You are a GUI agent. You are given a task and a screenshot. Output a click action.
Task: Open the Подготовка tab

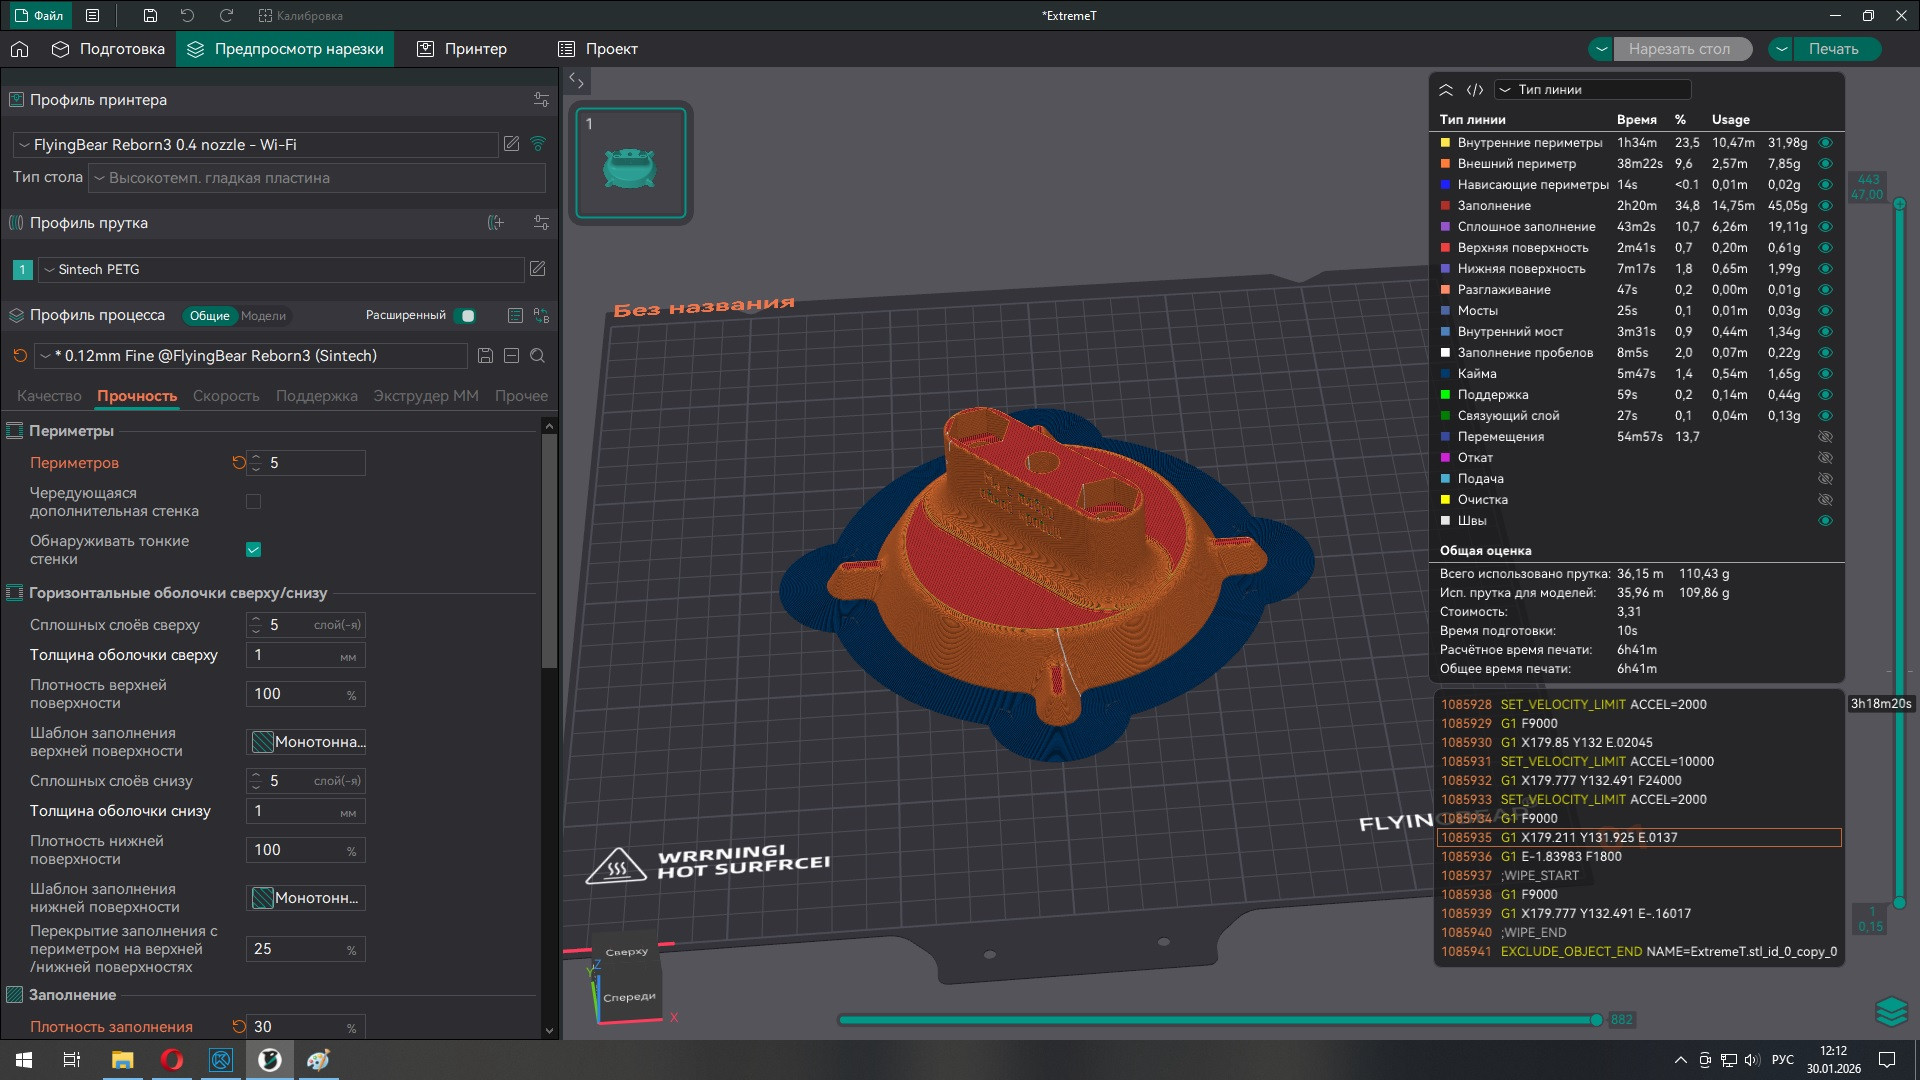click(x=108, y=49)
